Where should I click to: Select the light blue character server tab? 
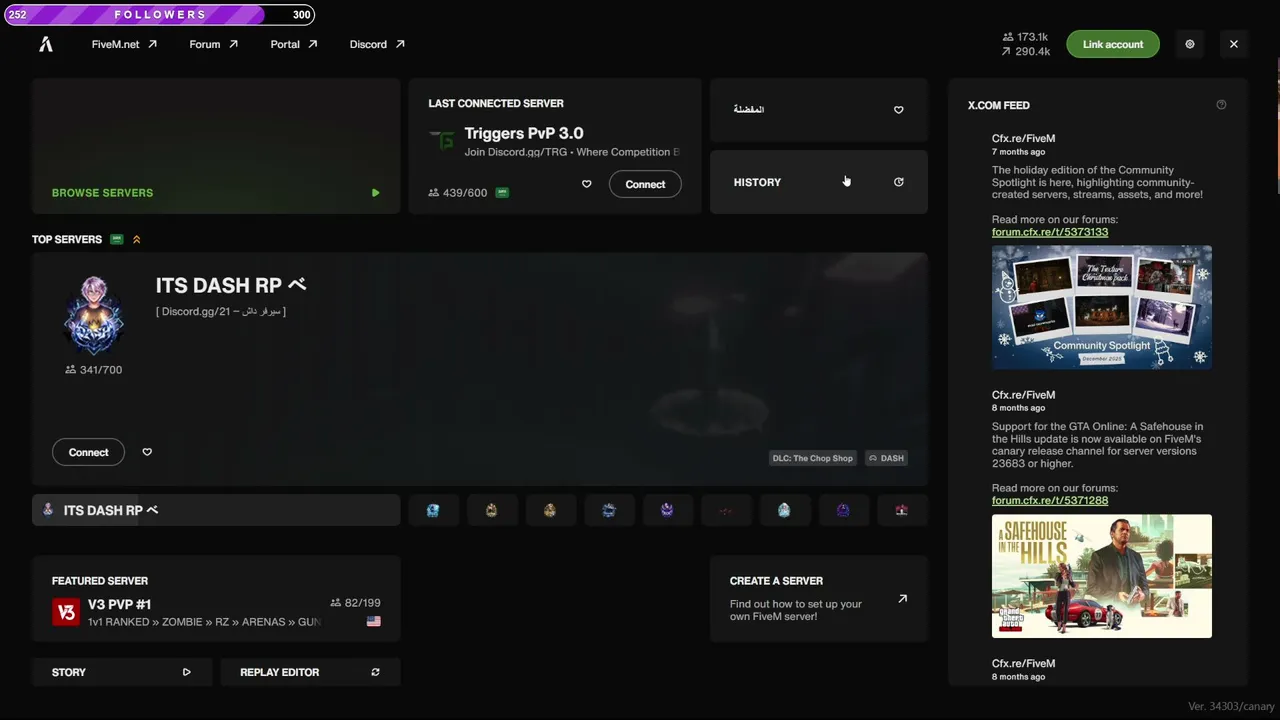point(784,510)
